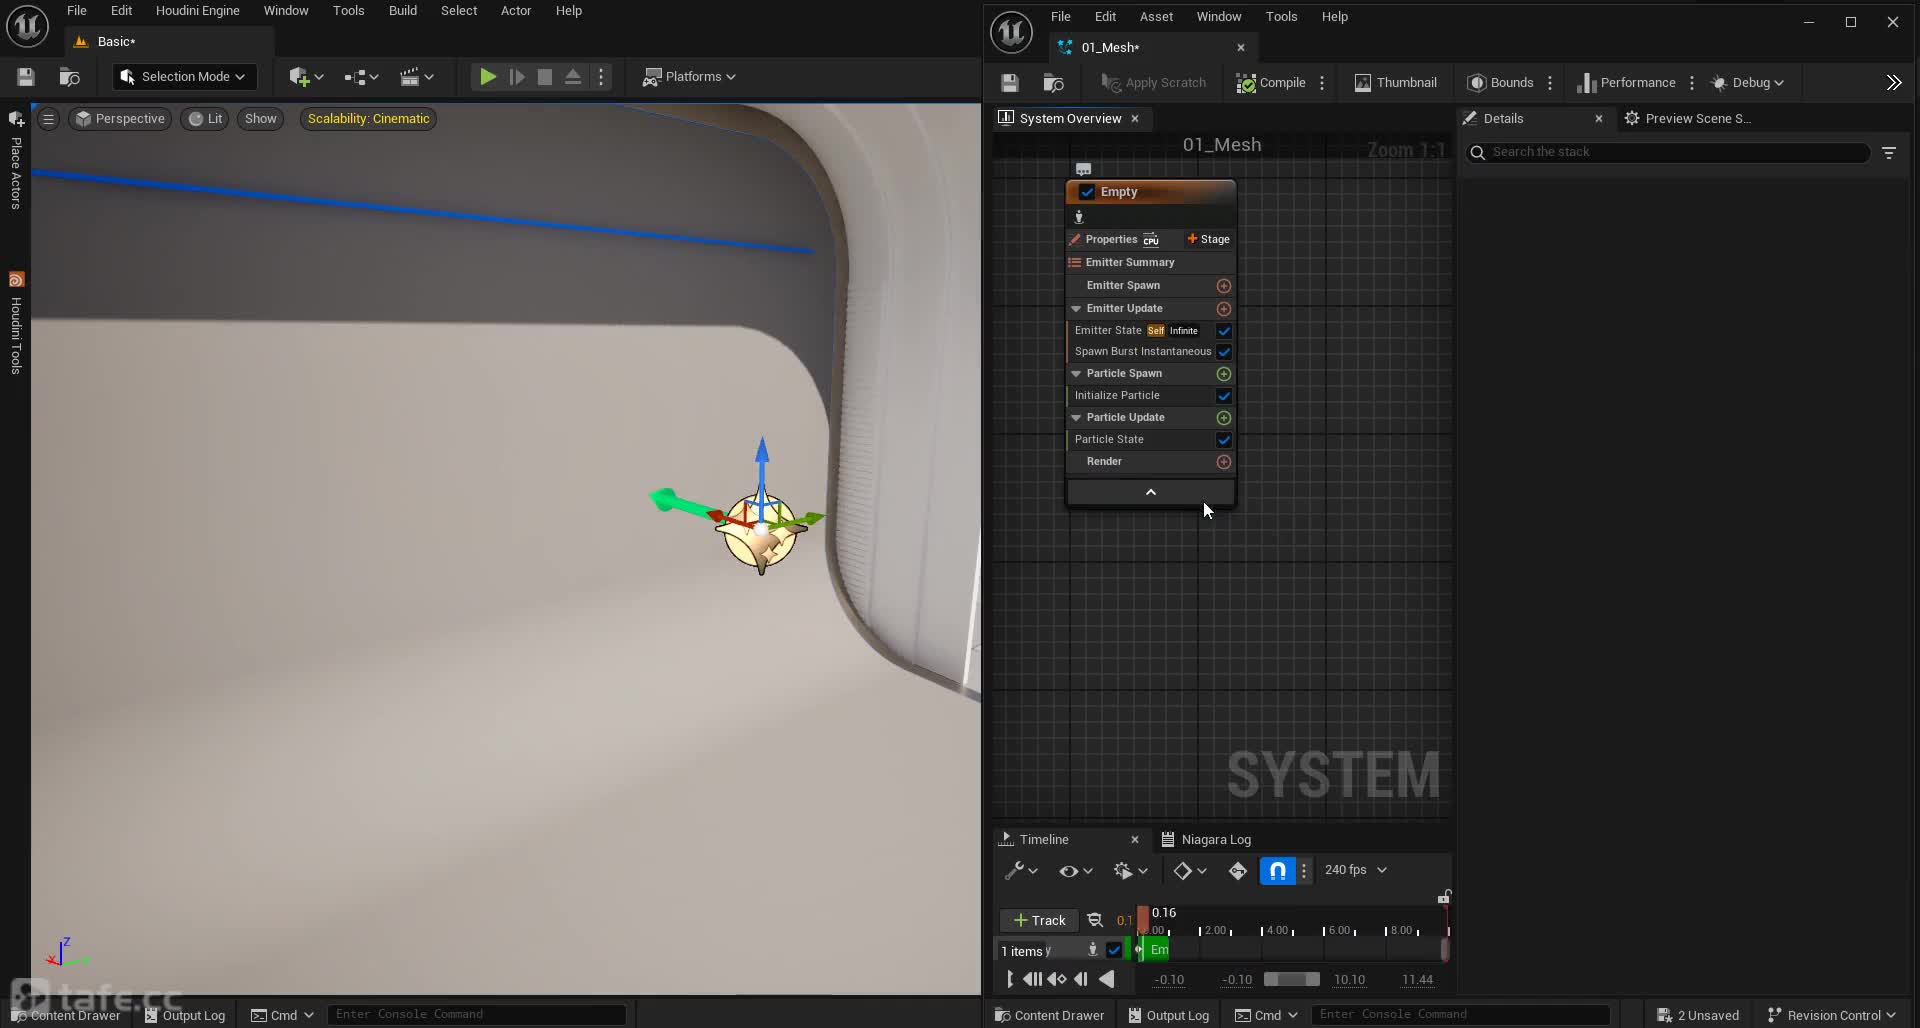Open the Asset menu in Niagara editor
1920x1028 pixels.
(1156, 17)
